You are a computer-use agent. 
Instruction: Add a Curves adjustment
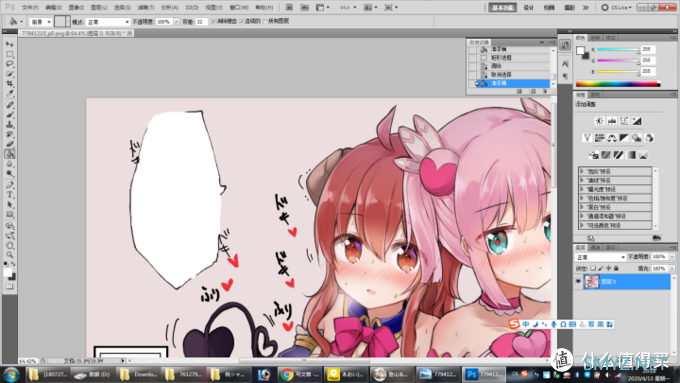pos(624,121)
